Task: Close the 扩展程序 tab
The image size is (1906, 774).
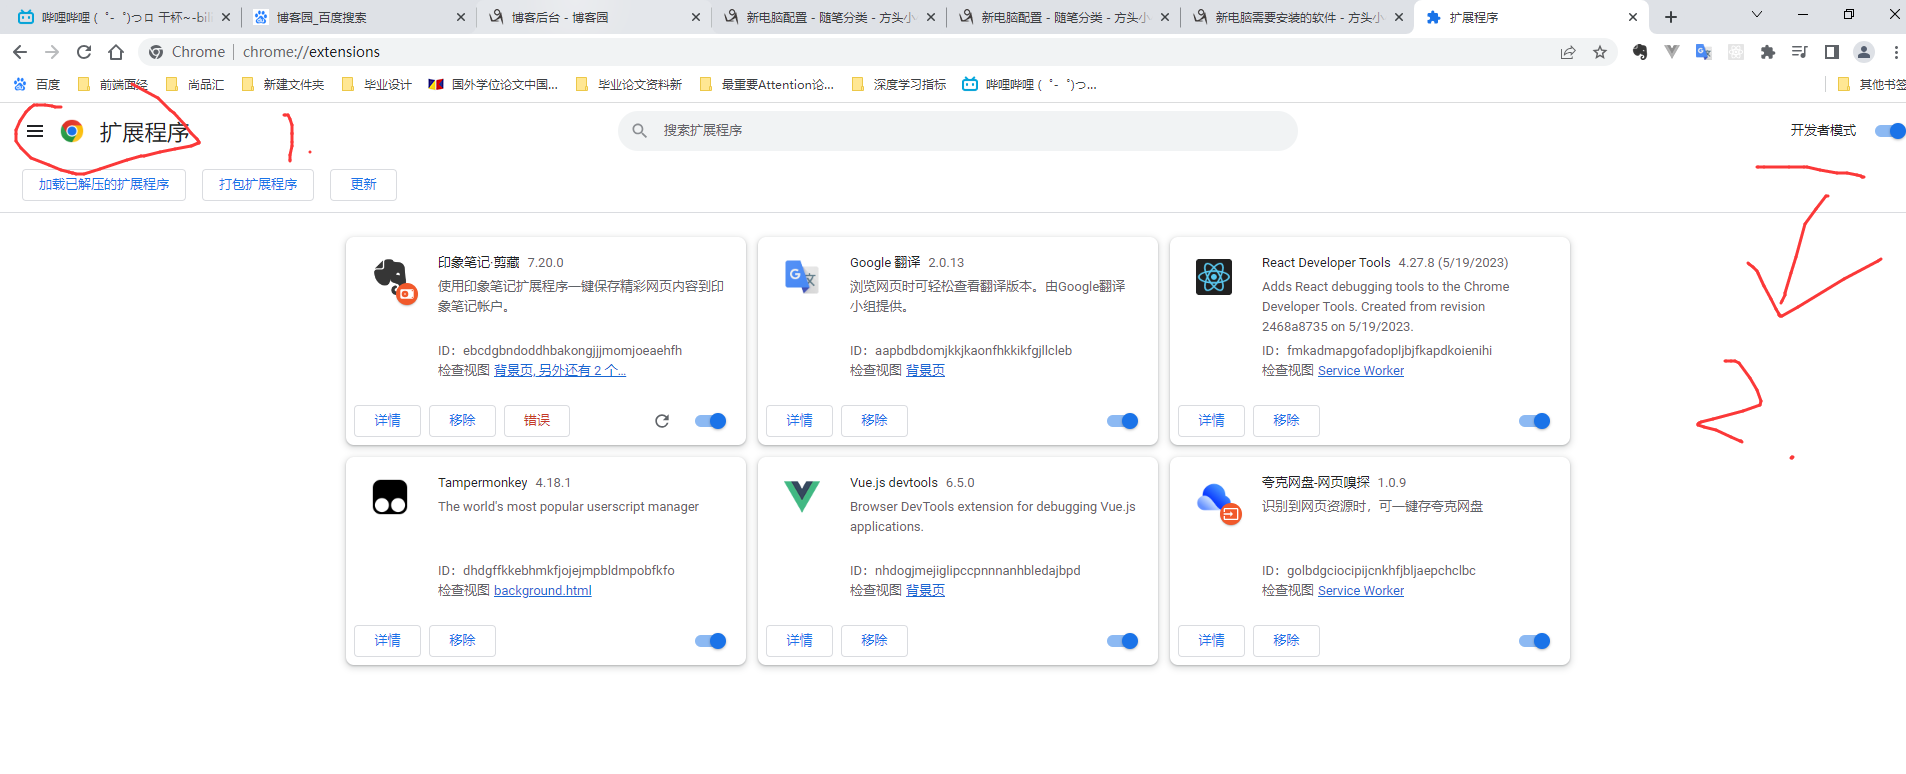Action: coord(1633,17)
